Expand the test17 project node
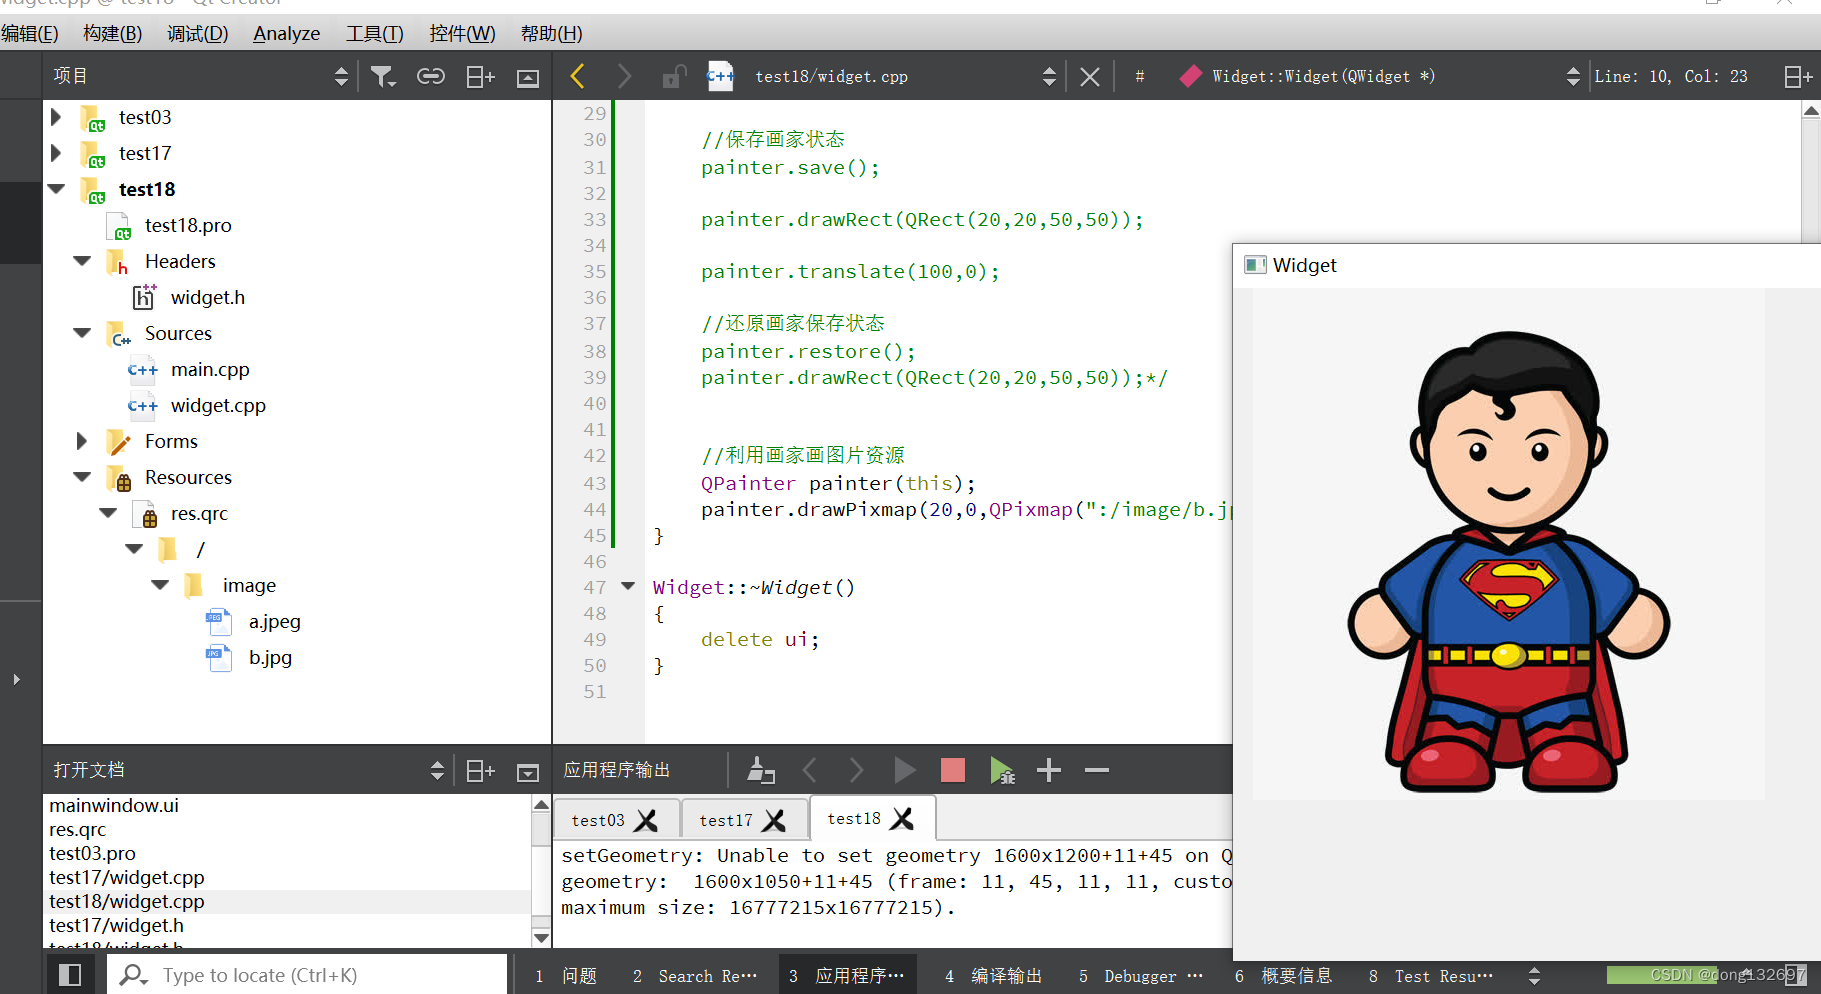This screenshot has height=994, width=1821. click(57, 153)
